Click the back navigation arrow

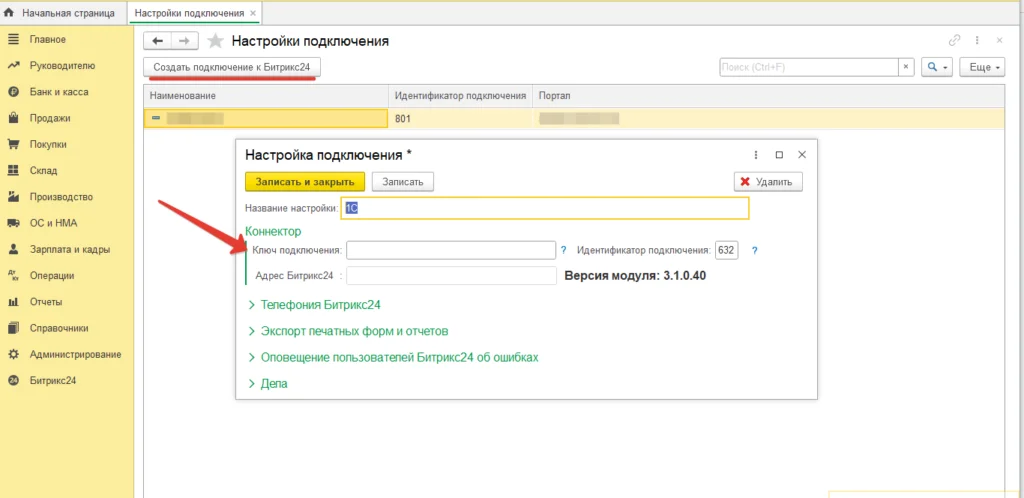(157, 41)
